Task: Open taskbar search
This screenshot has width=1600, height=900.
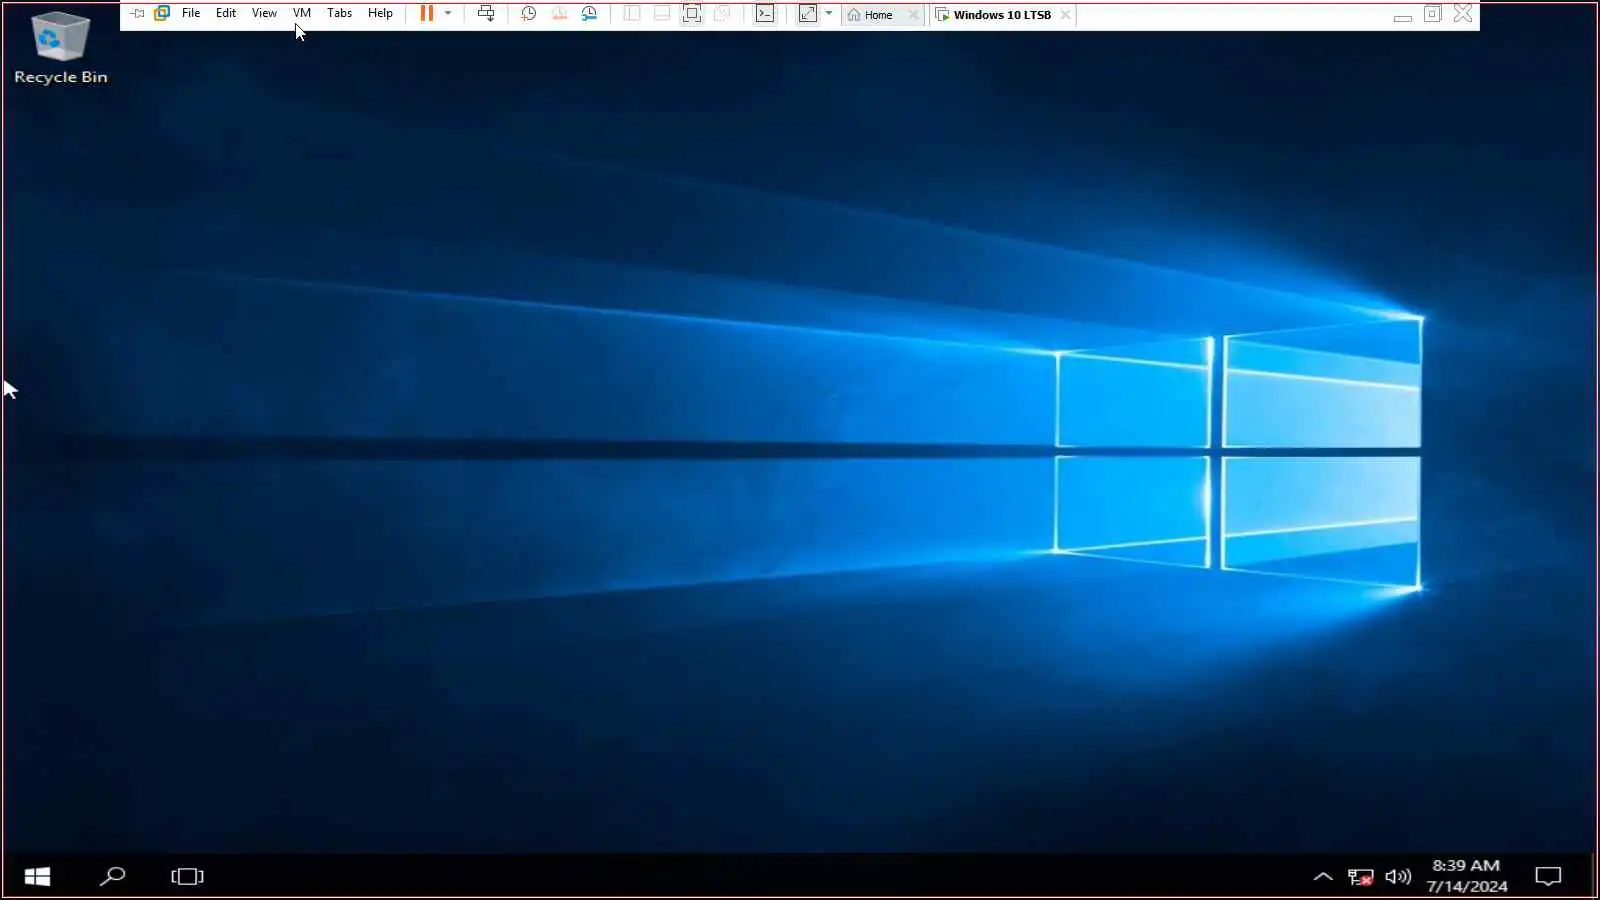Action: [113, 876]
